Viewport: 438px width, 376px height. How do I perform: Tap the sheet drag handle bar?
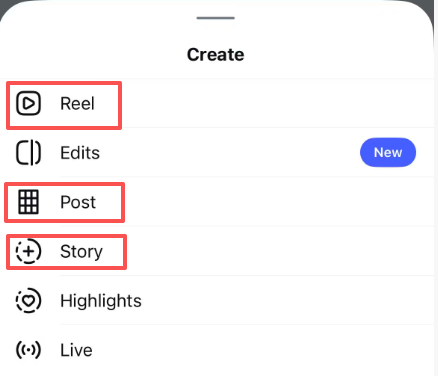tap(216, 18)
